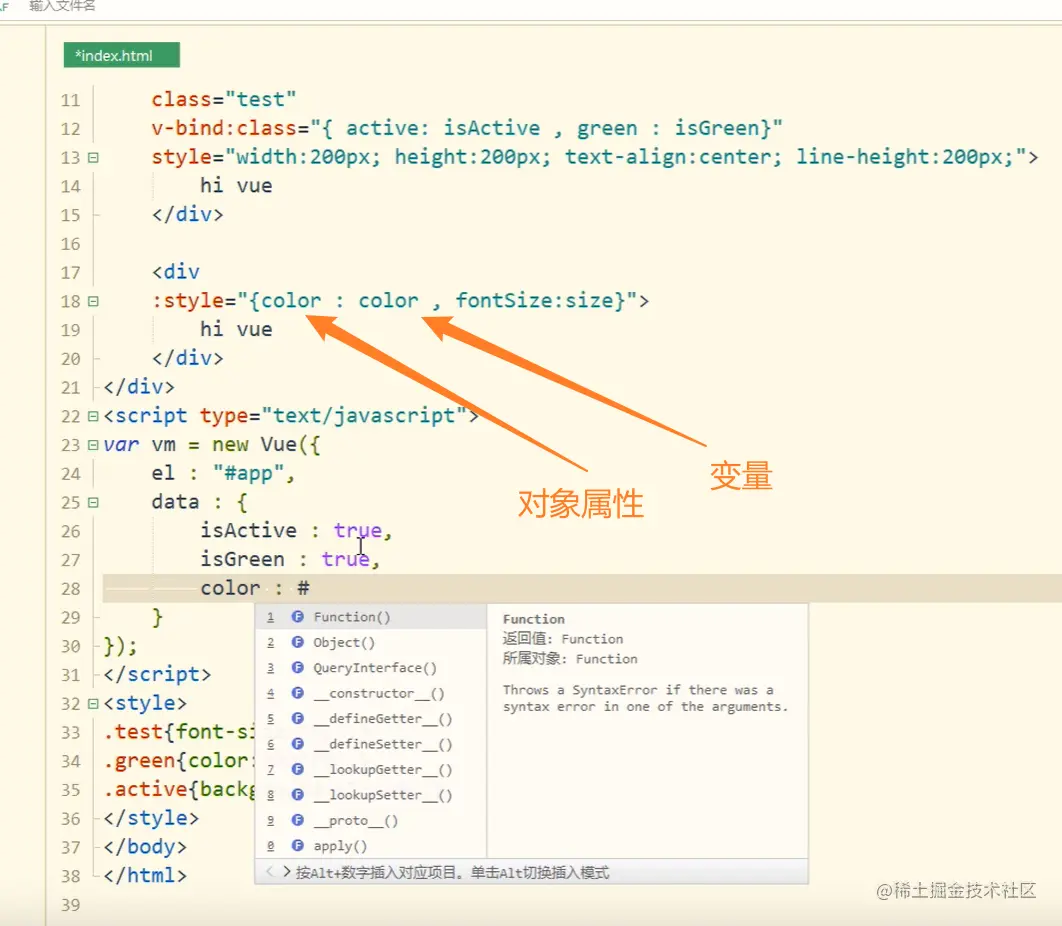Collapse the fold marker on line 18
Viewport: 1062px width, 926px height.
tap(93, 301)
